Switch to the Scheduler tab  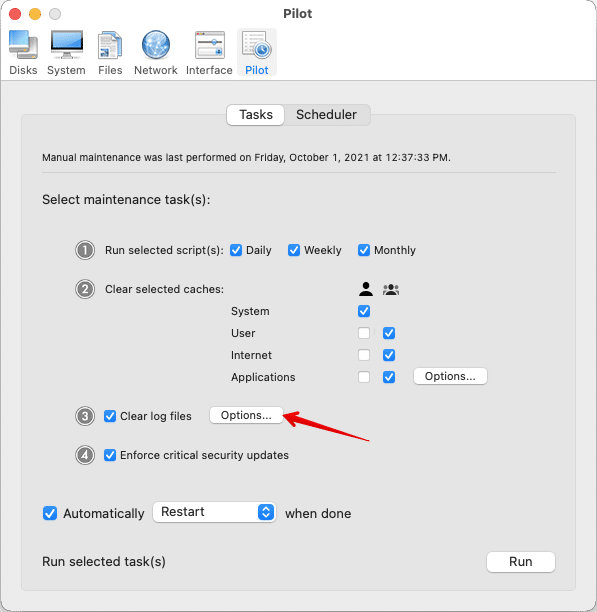click(327, 115)
